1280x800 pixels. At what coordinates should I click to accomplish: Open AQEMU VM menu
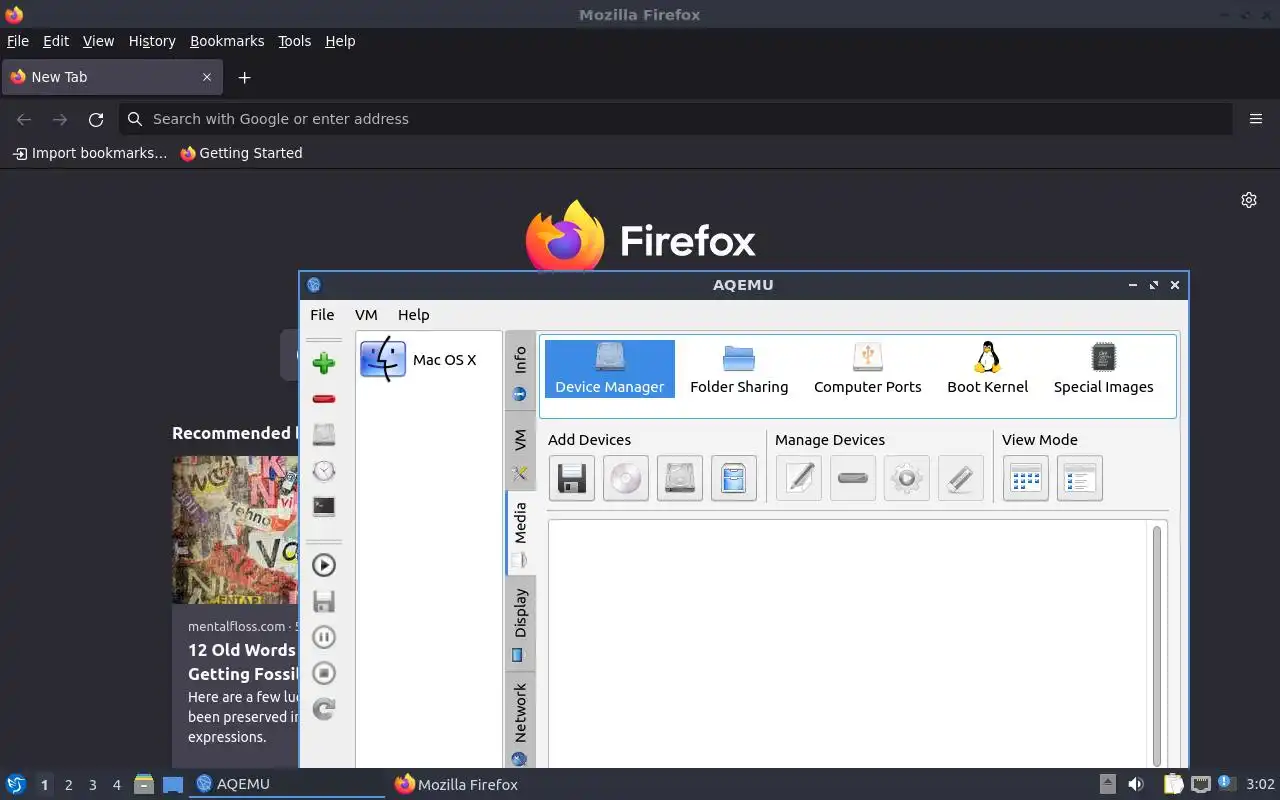[366, 314]
